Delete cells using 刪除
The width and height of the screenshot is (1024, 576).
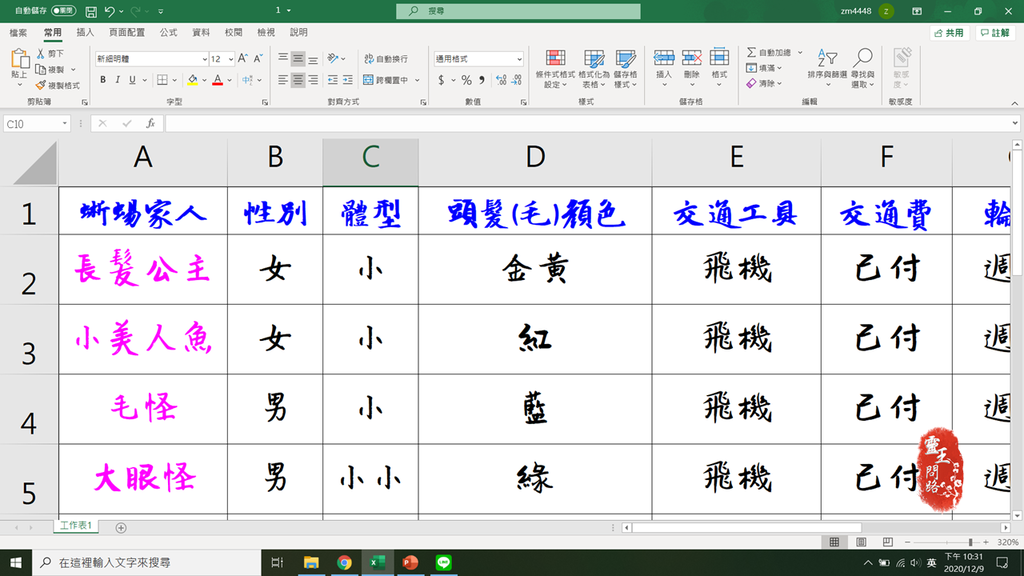point(692,69)
